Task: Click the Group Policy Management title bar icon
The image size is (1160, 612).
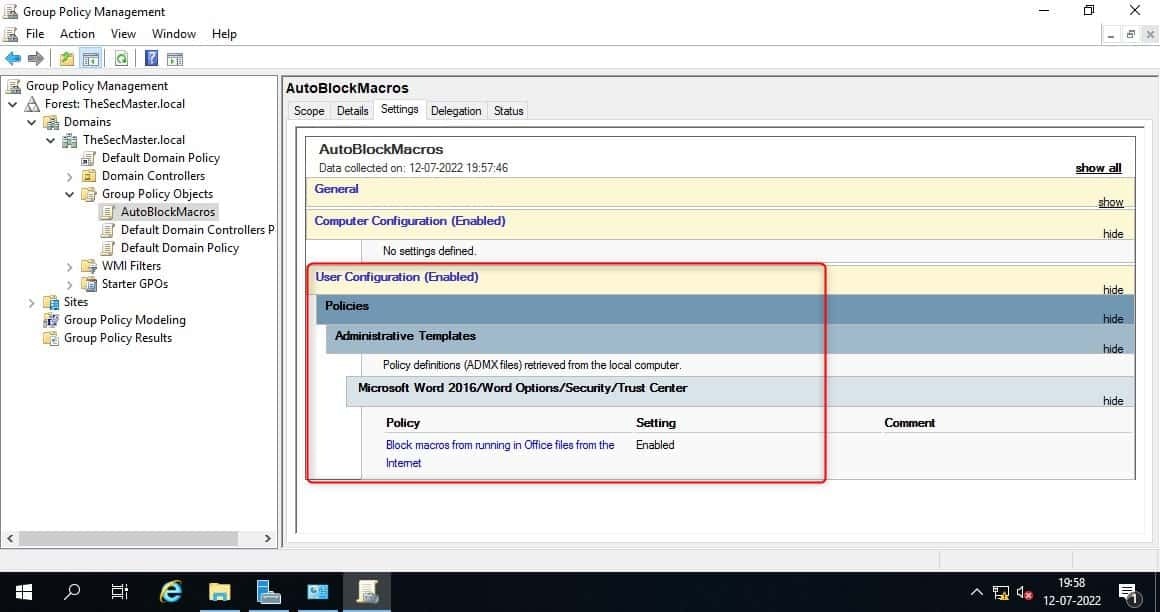Action: point(11,11)
